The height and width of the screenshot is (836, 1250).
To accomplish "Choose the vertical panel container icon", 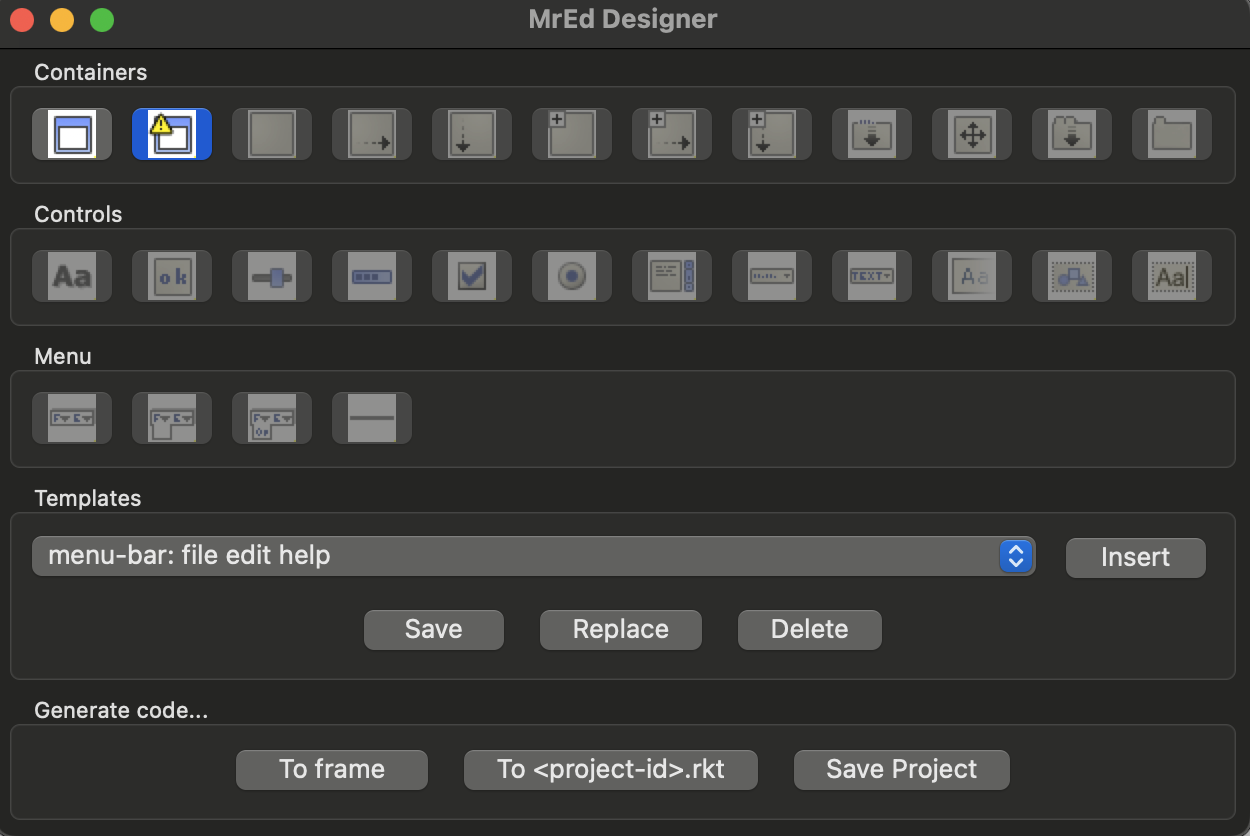I will pyautogui.click(x=472, y=134).
